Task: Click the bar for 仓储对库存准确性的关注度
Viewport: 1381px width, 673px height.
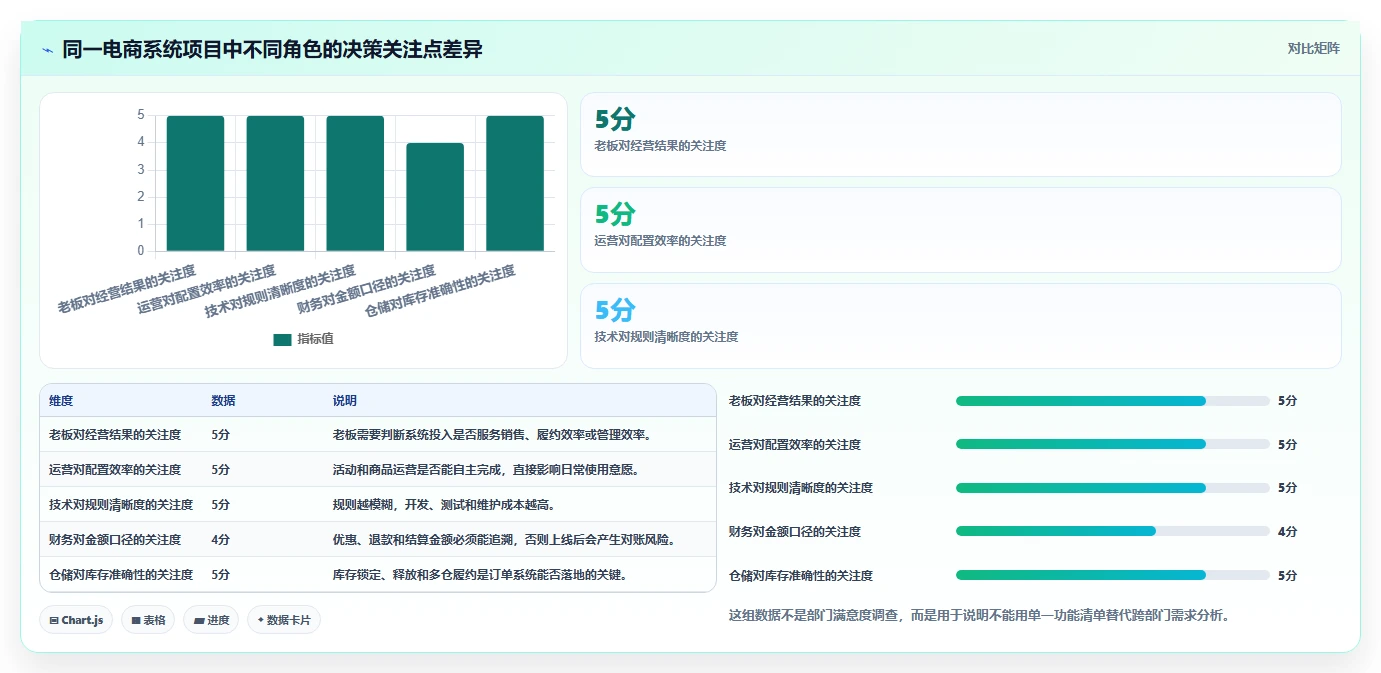Action: coord(515,183)
